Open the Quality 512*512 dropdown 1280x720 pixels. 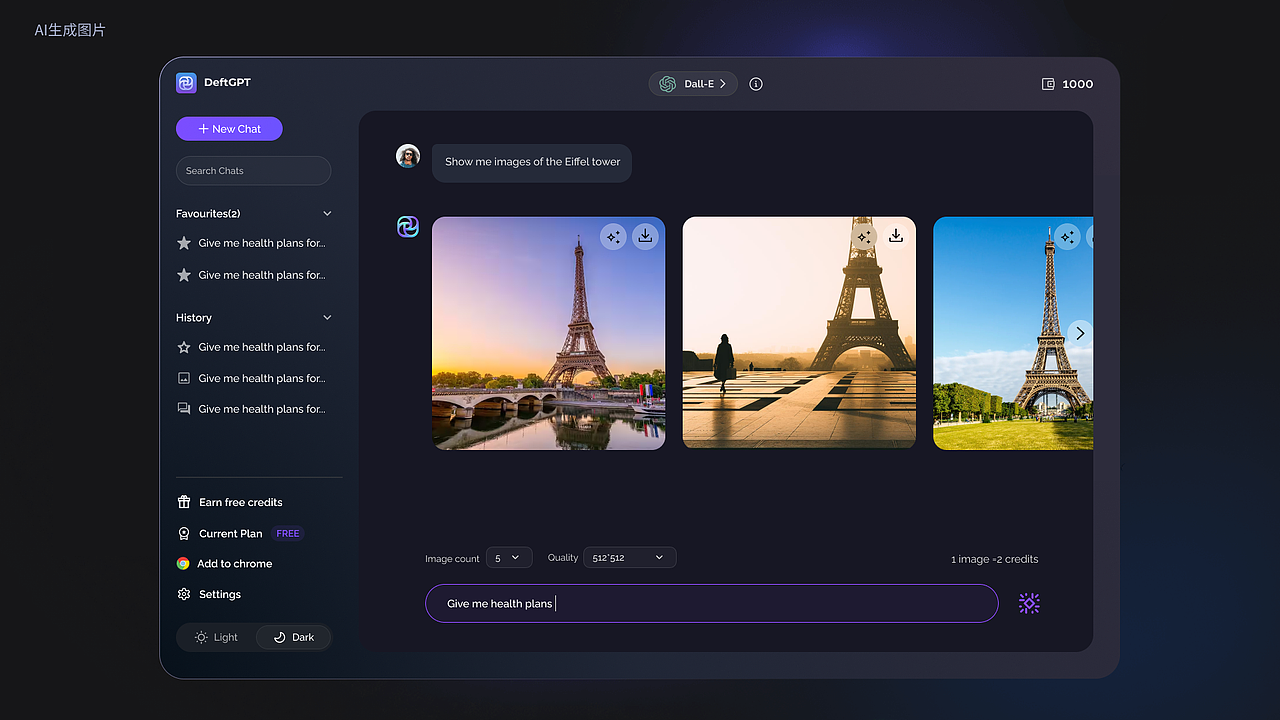(630, 557)
